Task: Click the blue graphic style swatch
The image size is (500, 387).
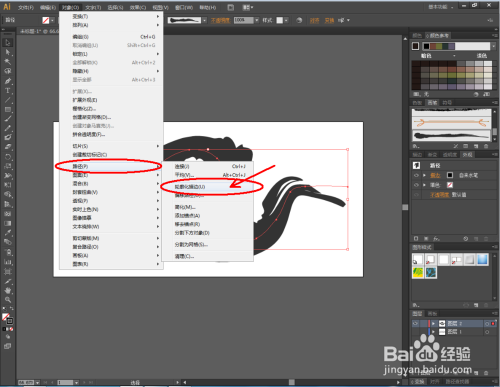Action: pyautogui.click(x=482, y=259)
